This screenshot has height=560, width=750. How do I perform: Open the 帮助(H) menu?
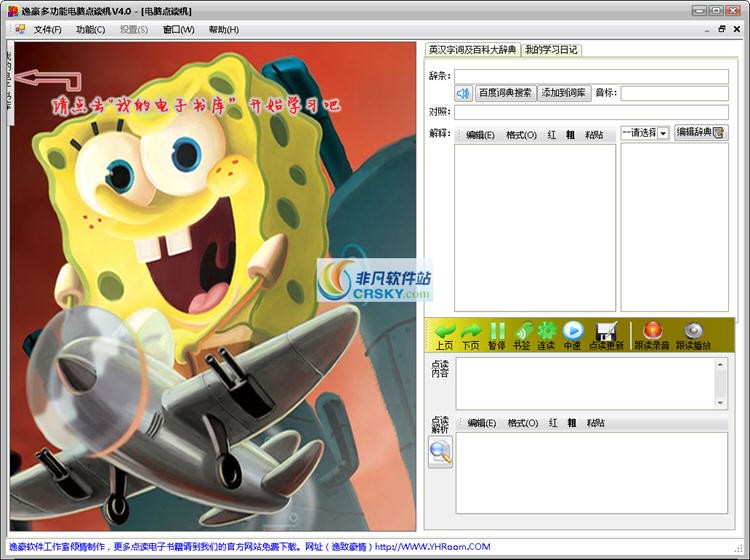(x=224, y=30)
